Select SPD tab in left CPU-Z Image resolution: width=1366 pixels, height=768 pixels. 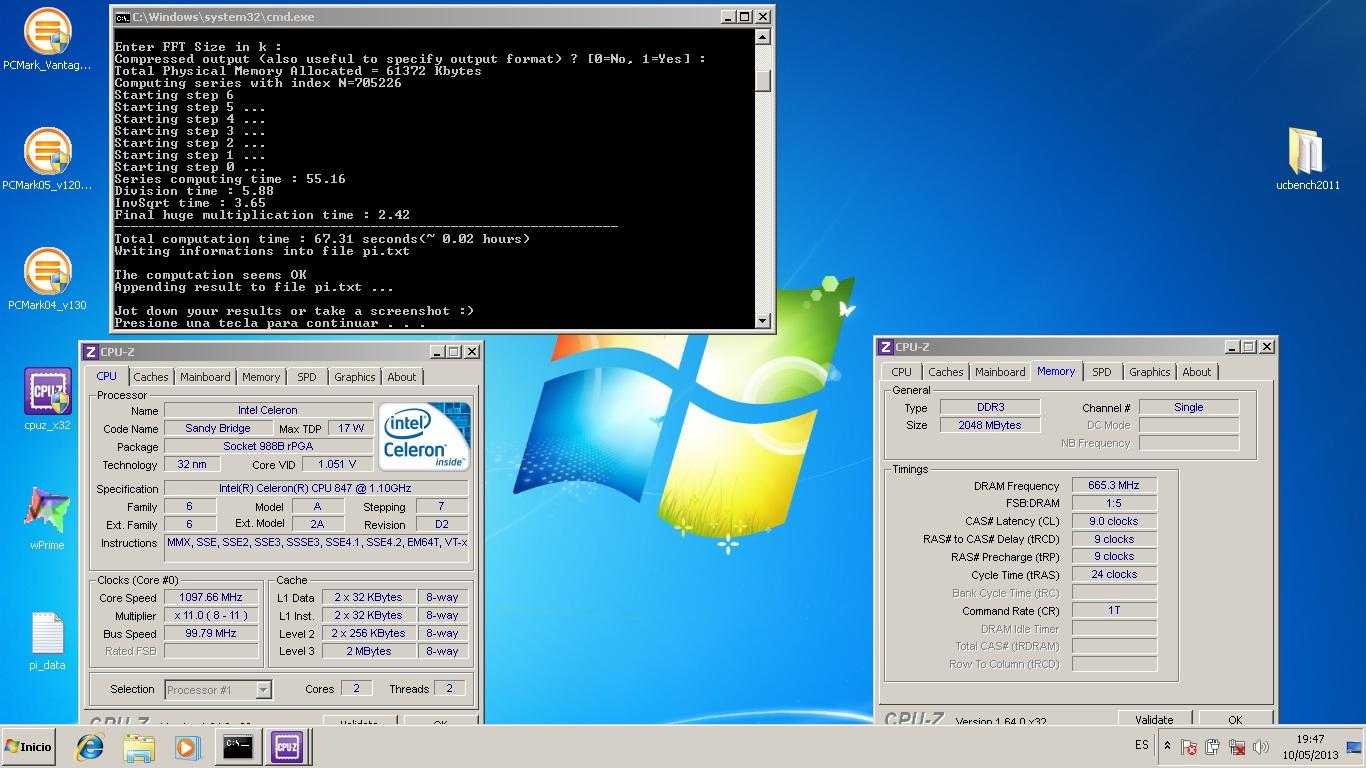pos(307,377)
